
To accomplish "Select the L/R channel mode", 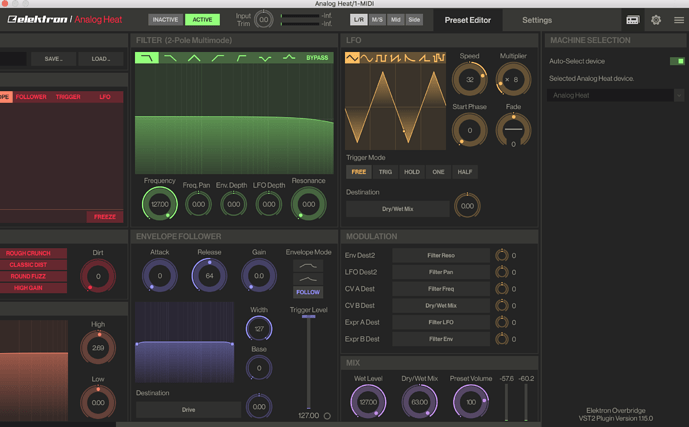I will click(359, 20).
